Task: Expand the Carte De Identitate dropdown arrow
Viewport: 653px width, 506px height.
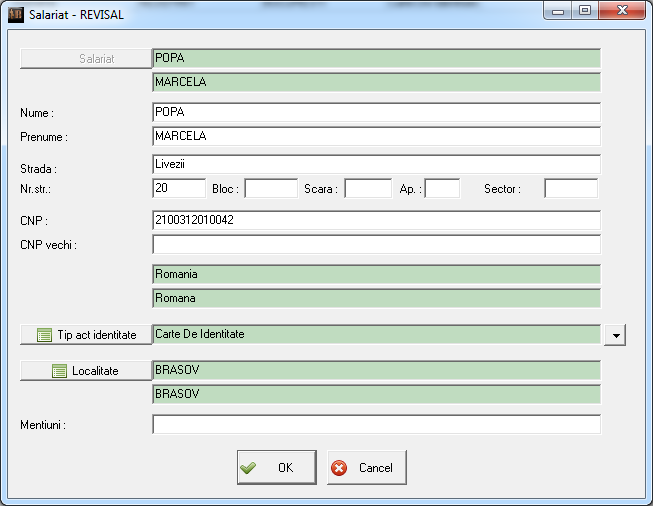Action: [615, 335]
